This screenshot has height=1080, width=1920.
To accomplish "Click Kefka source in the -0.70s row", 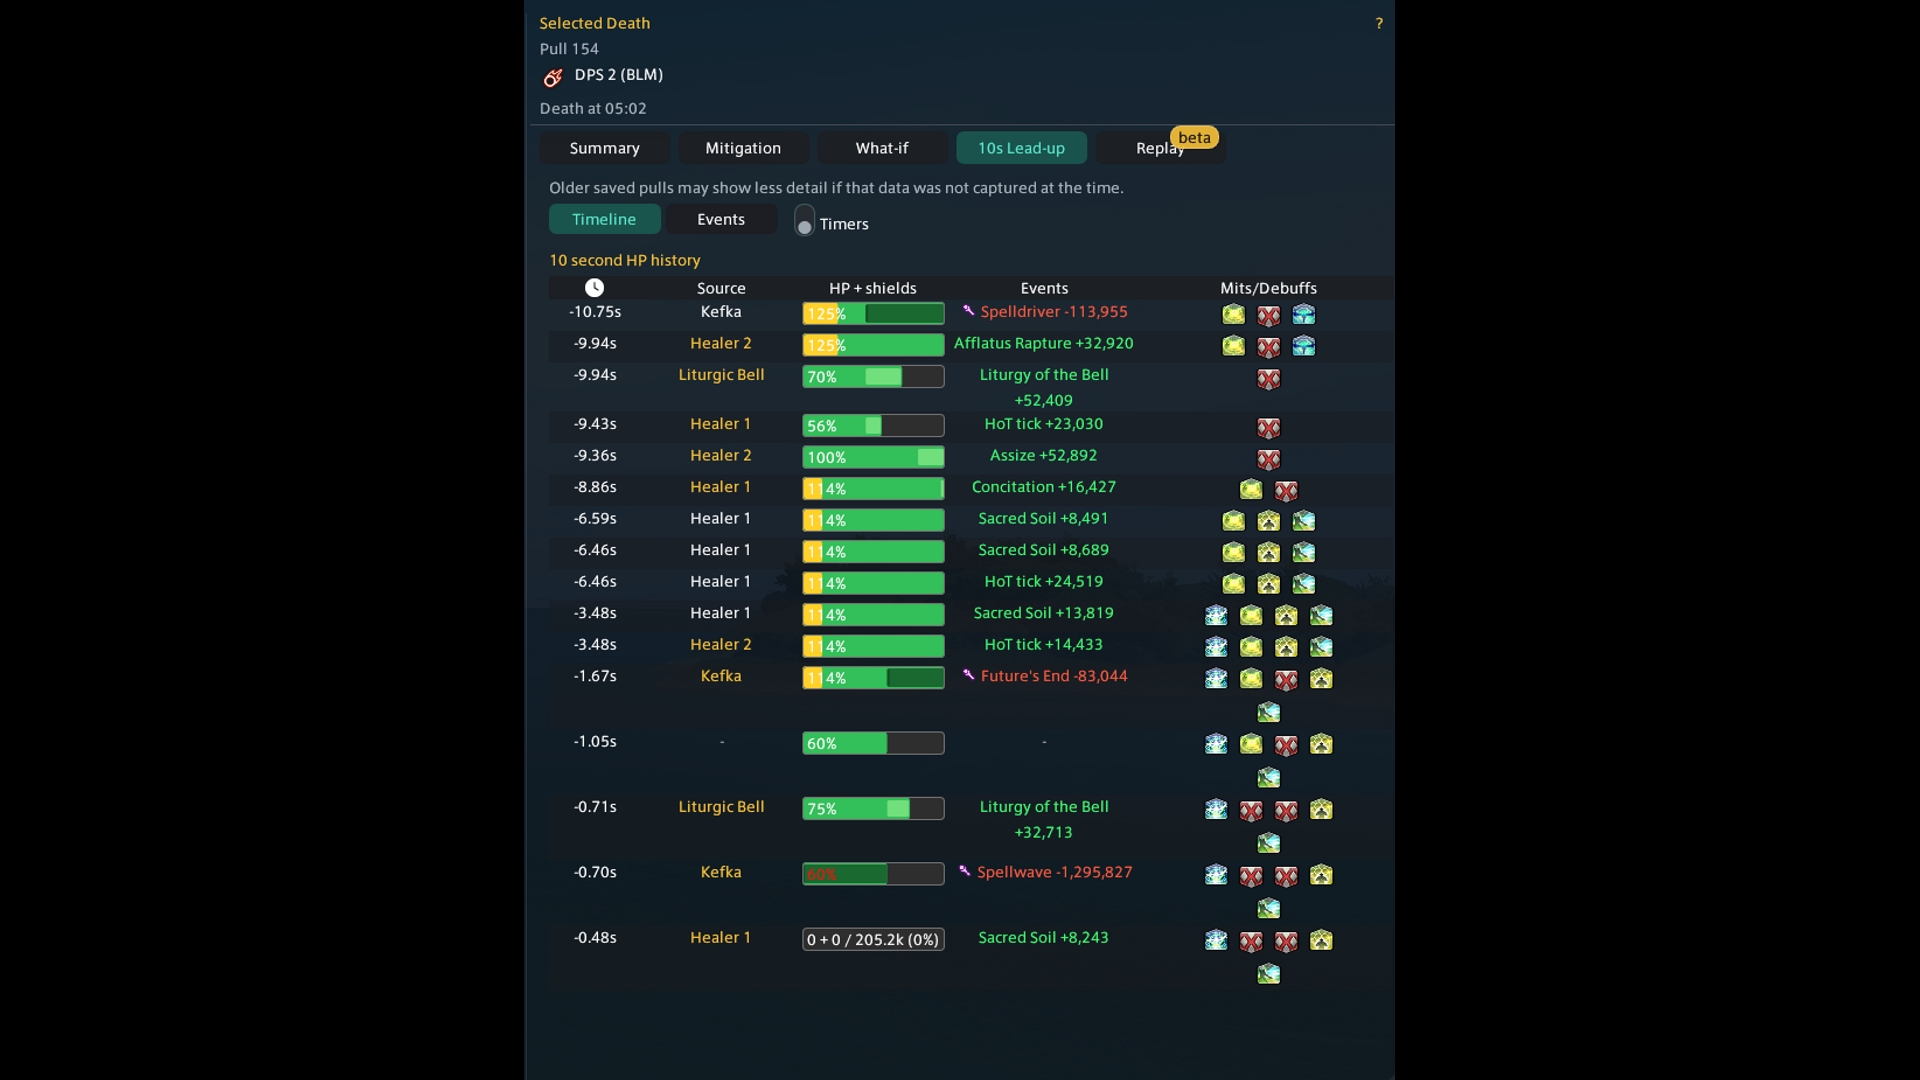I will pos(721,872).
